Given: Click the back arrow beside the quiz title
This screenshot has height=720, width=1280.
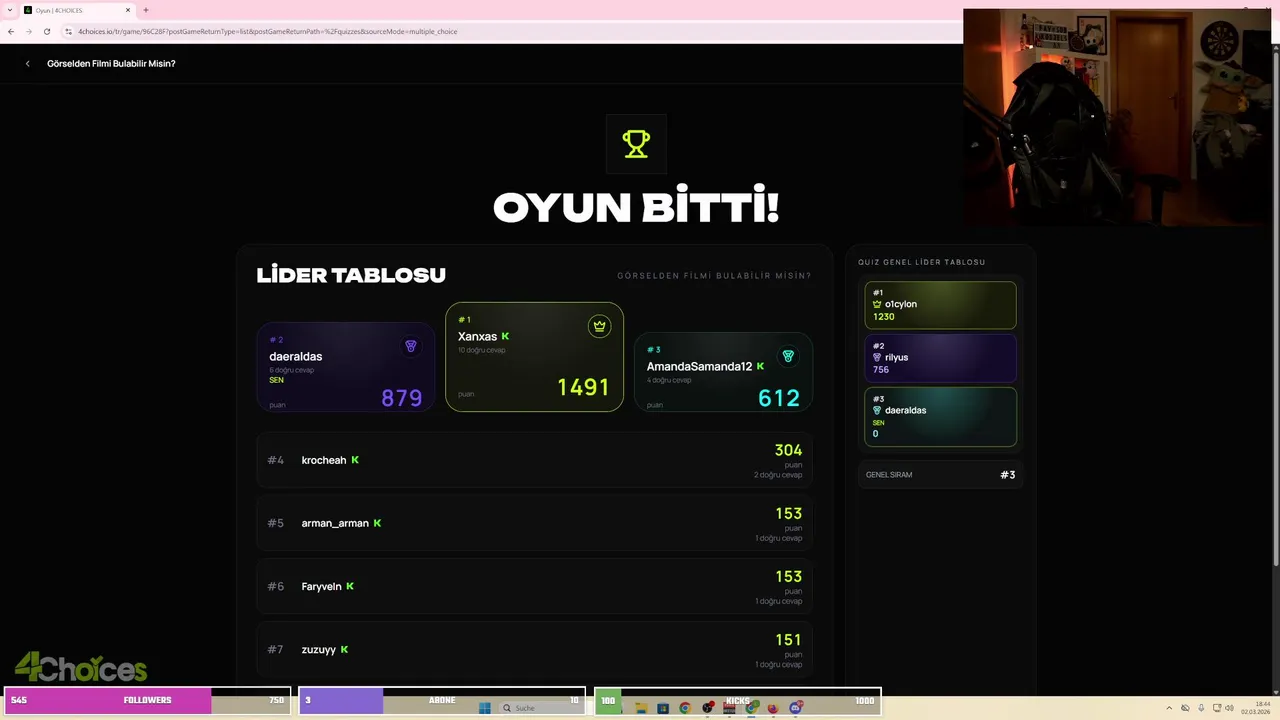Looking at the screenshot, I should [x=28, y=64].
